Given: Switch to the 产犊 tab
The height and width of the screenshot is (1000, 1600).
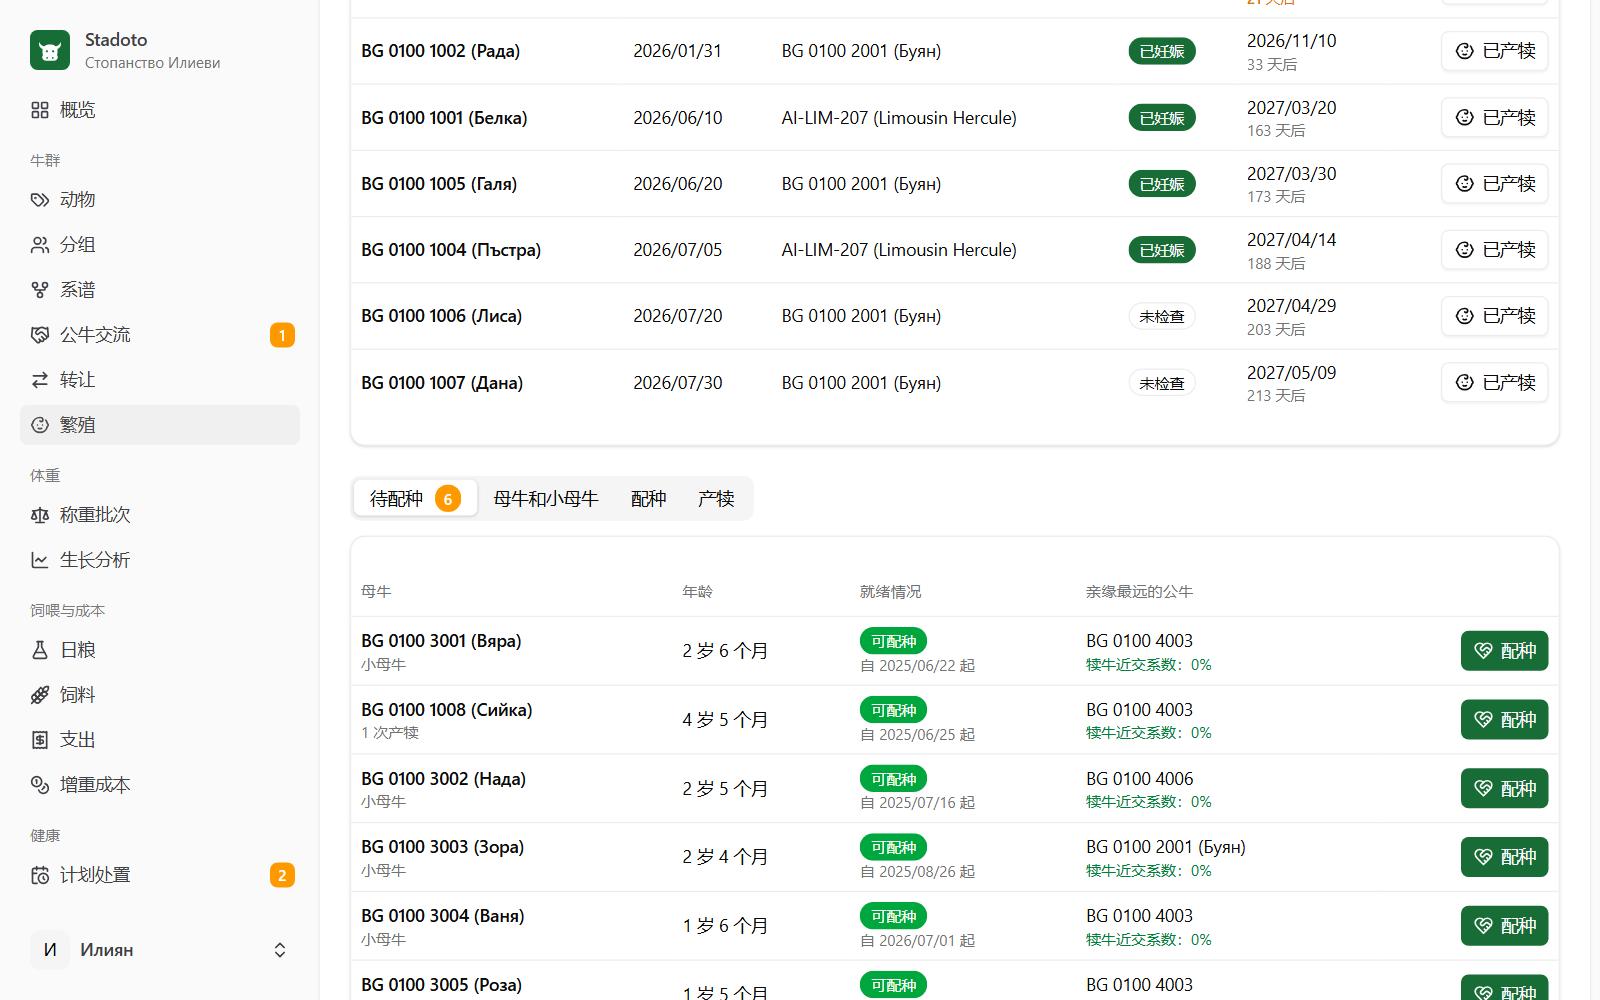Looking at the screenshot, I should 716,498.
